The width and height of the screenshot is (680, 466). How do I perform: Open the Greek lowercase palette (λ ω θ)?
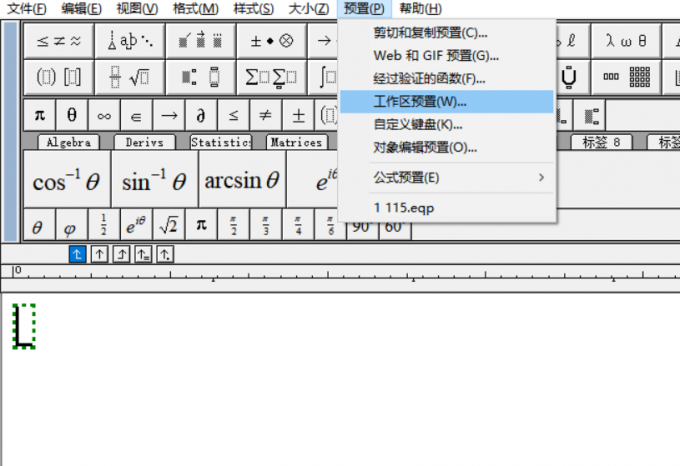pos(626,41)
